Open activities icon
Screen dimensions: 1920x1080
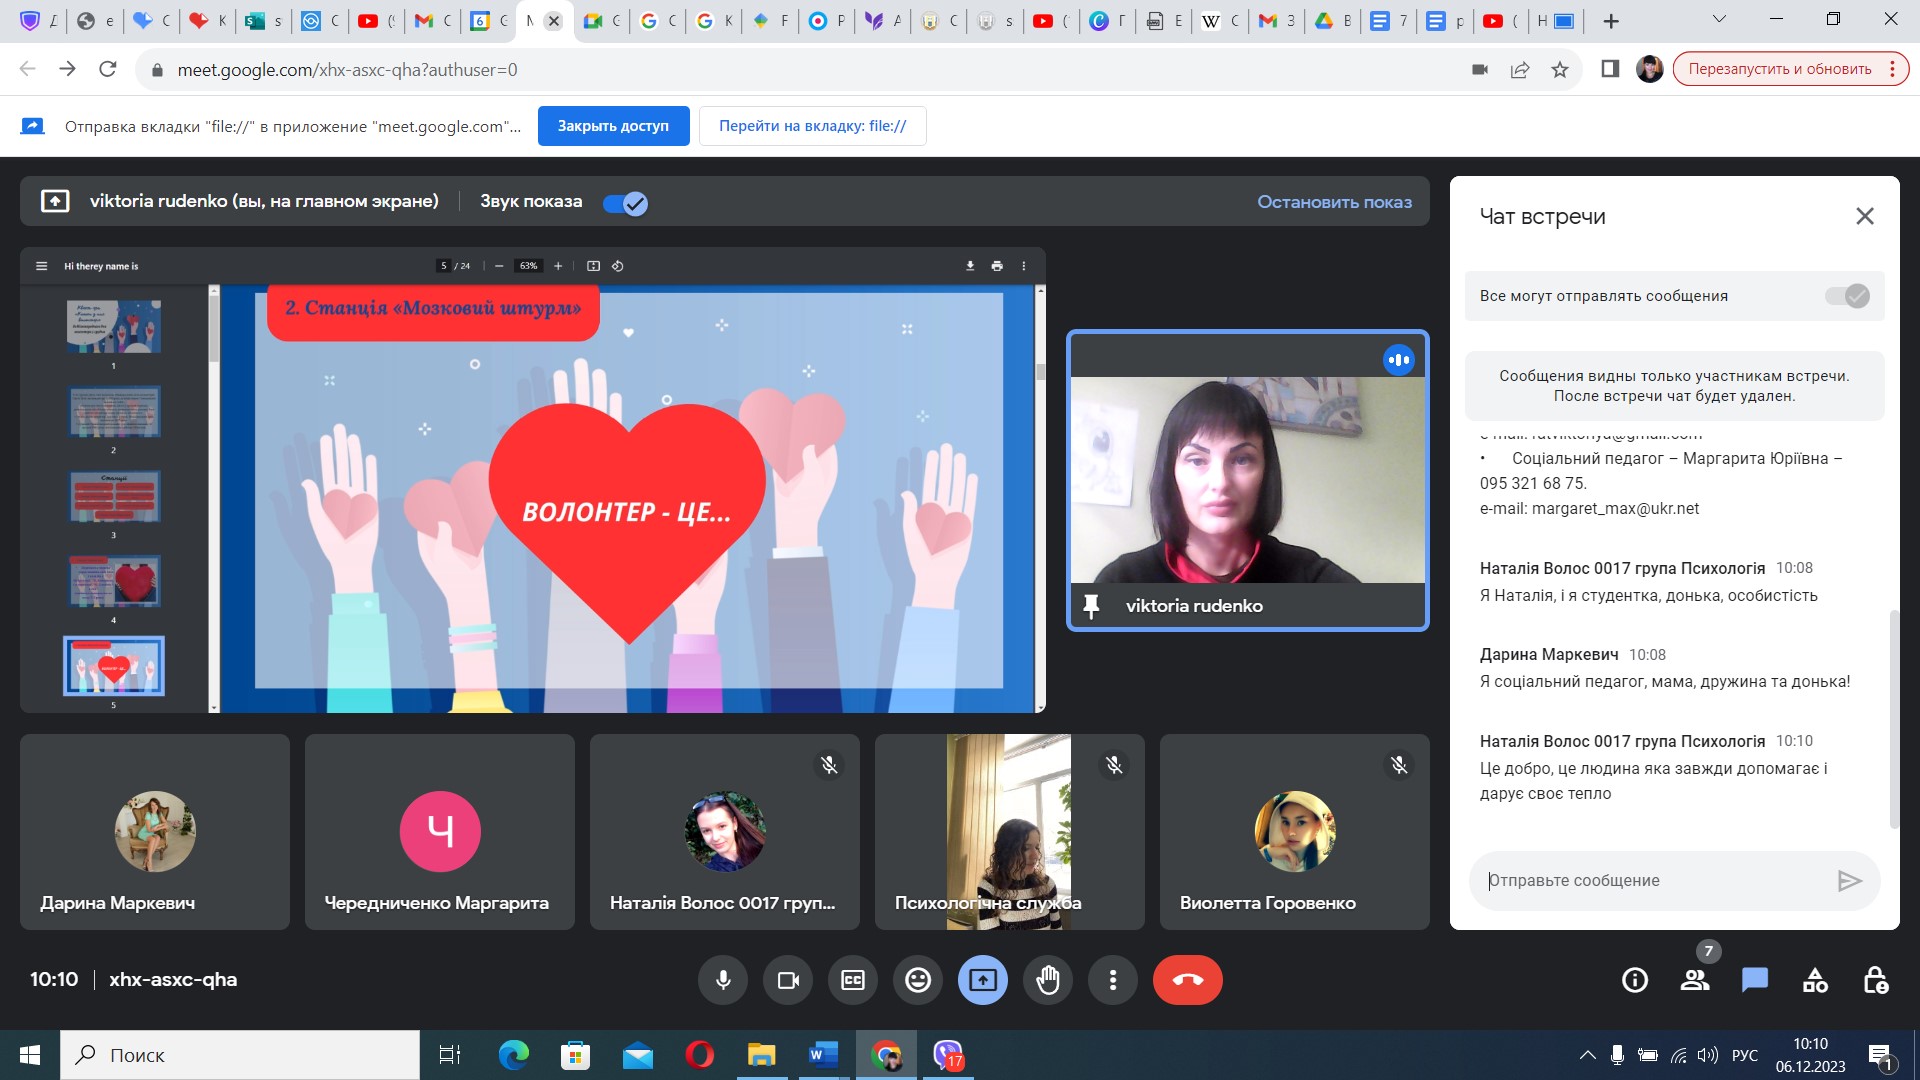pos(1815,980)
